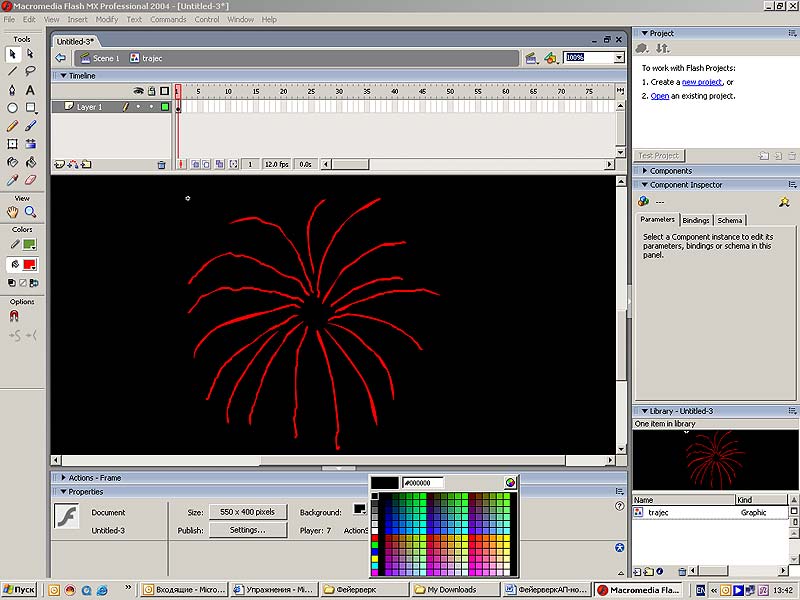This screenshot has width=800, height=600.
Task: Select the Oval tool
Action: (x=13, y=108)
